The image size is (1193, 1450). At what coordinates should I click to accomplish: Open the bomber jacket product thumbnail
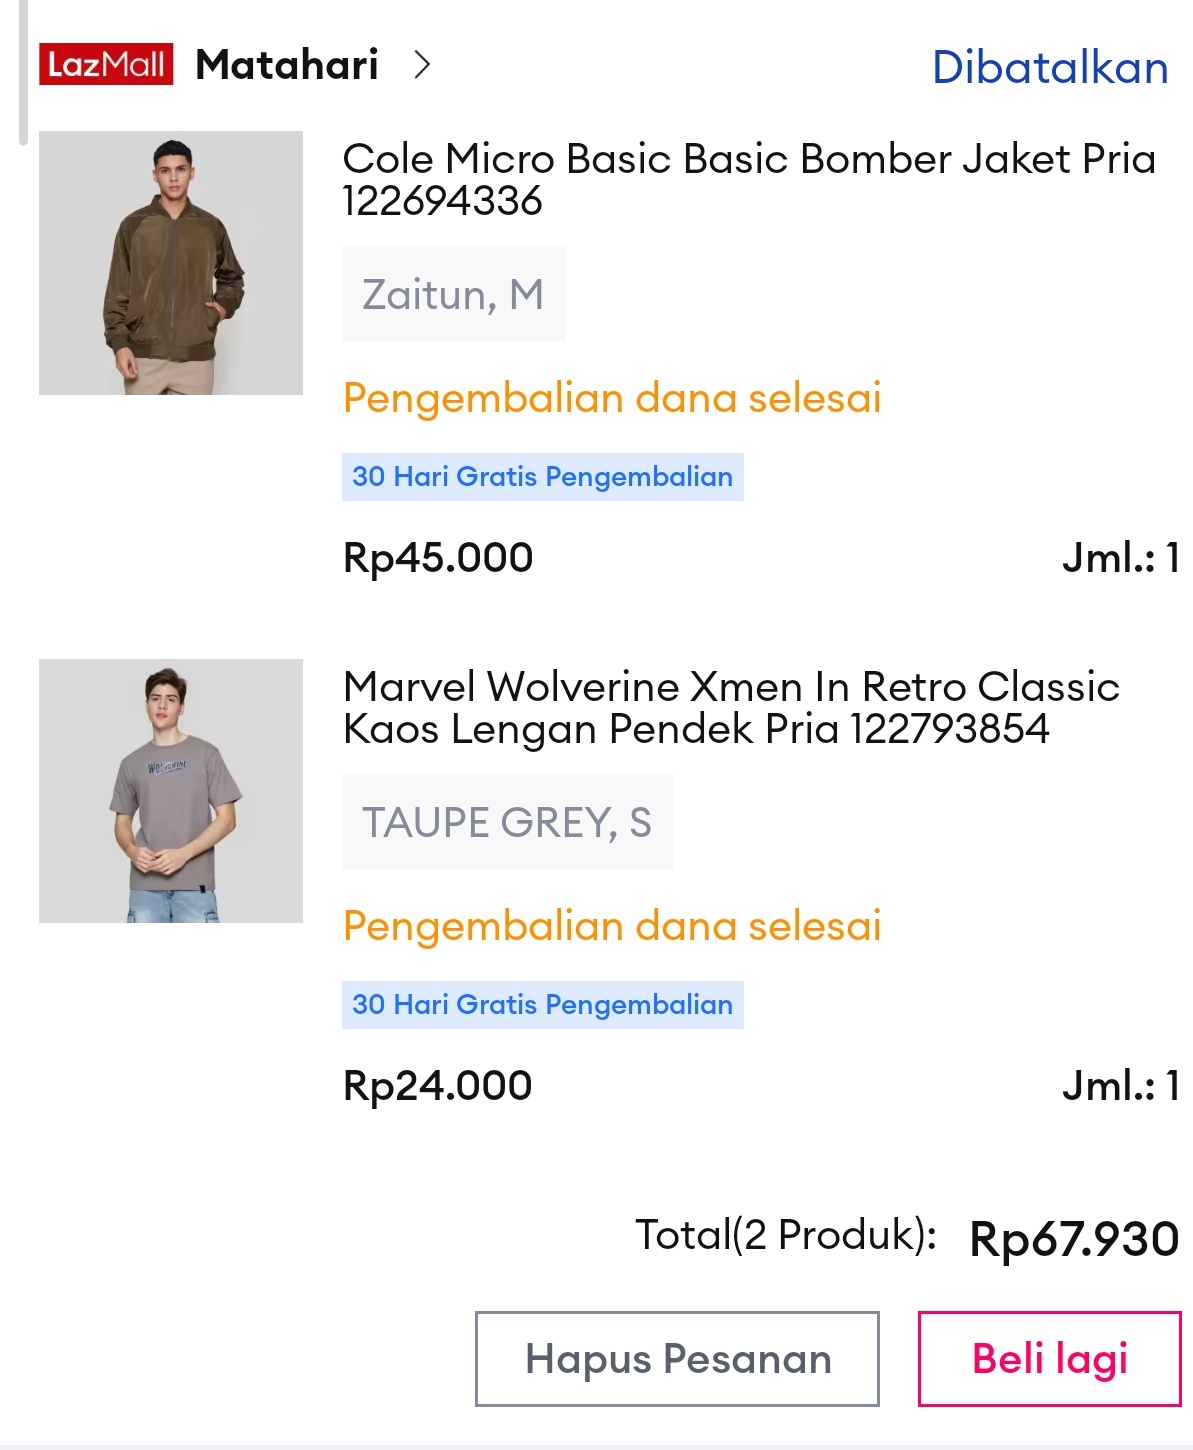point(171,263)
